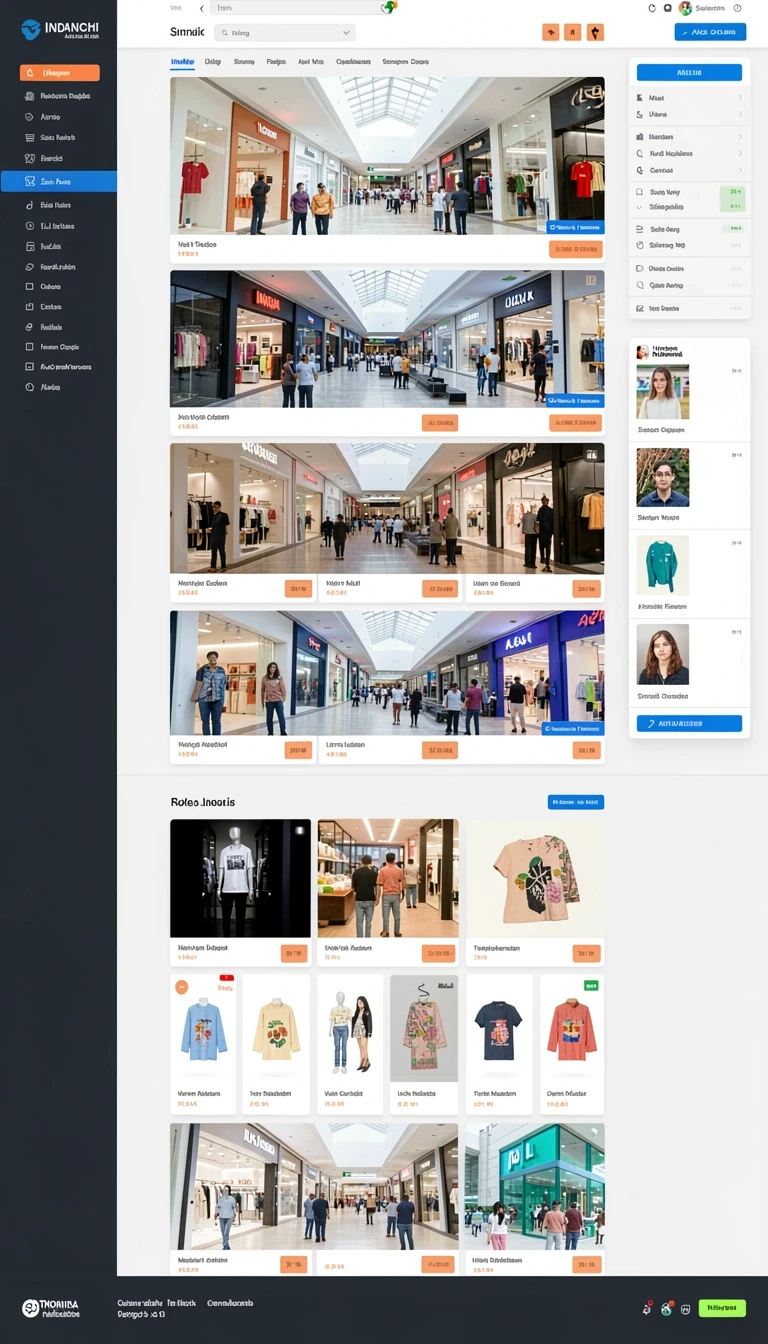The width and height of the screenshot is (768, 1344).
Task: Click the blue button below the right panel photos
Action: (x=689, y=723)
